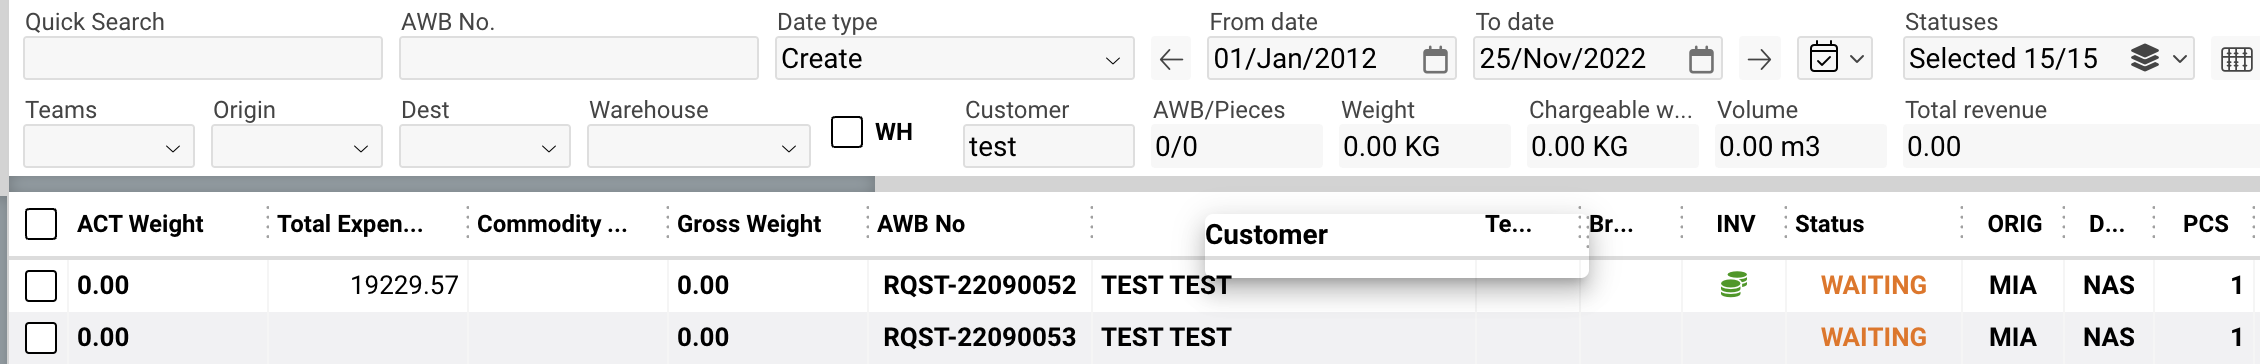Expand the Date type Create dropdown
The image size is (2260, 364).
pos(955,58)
